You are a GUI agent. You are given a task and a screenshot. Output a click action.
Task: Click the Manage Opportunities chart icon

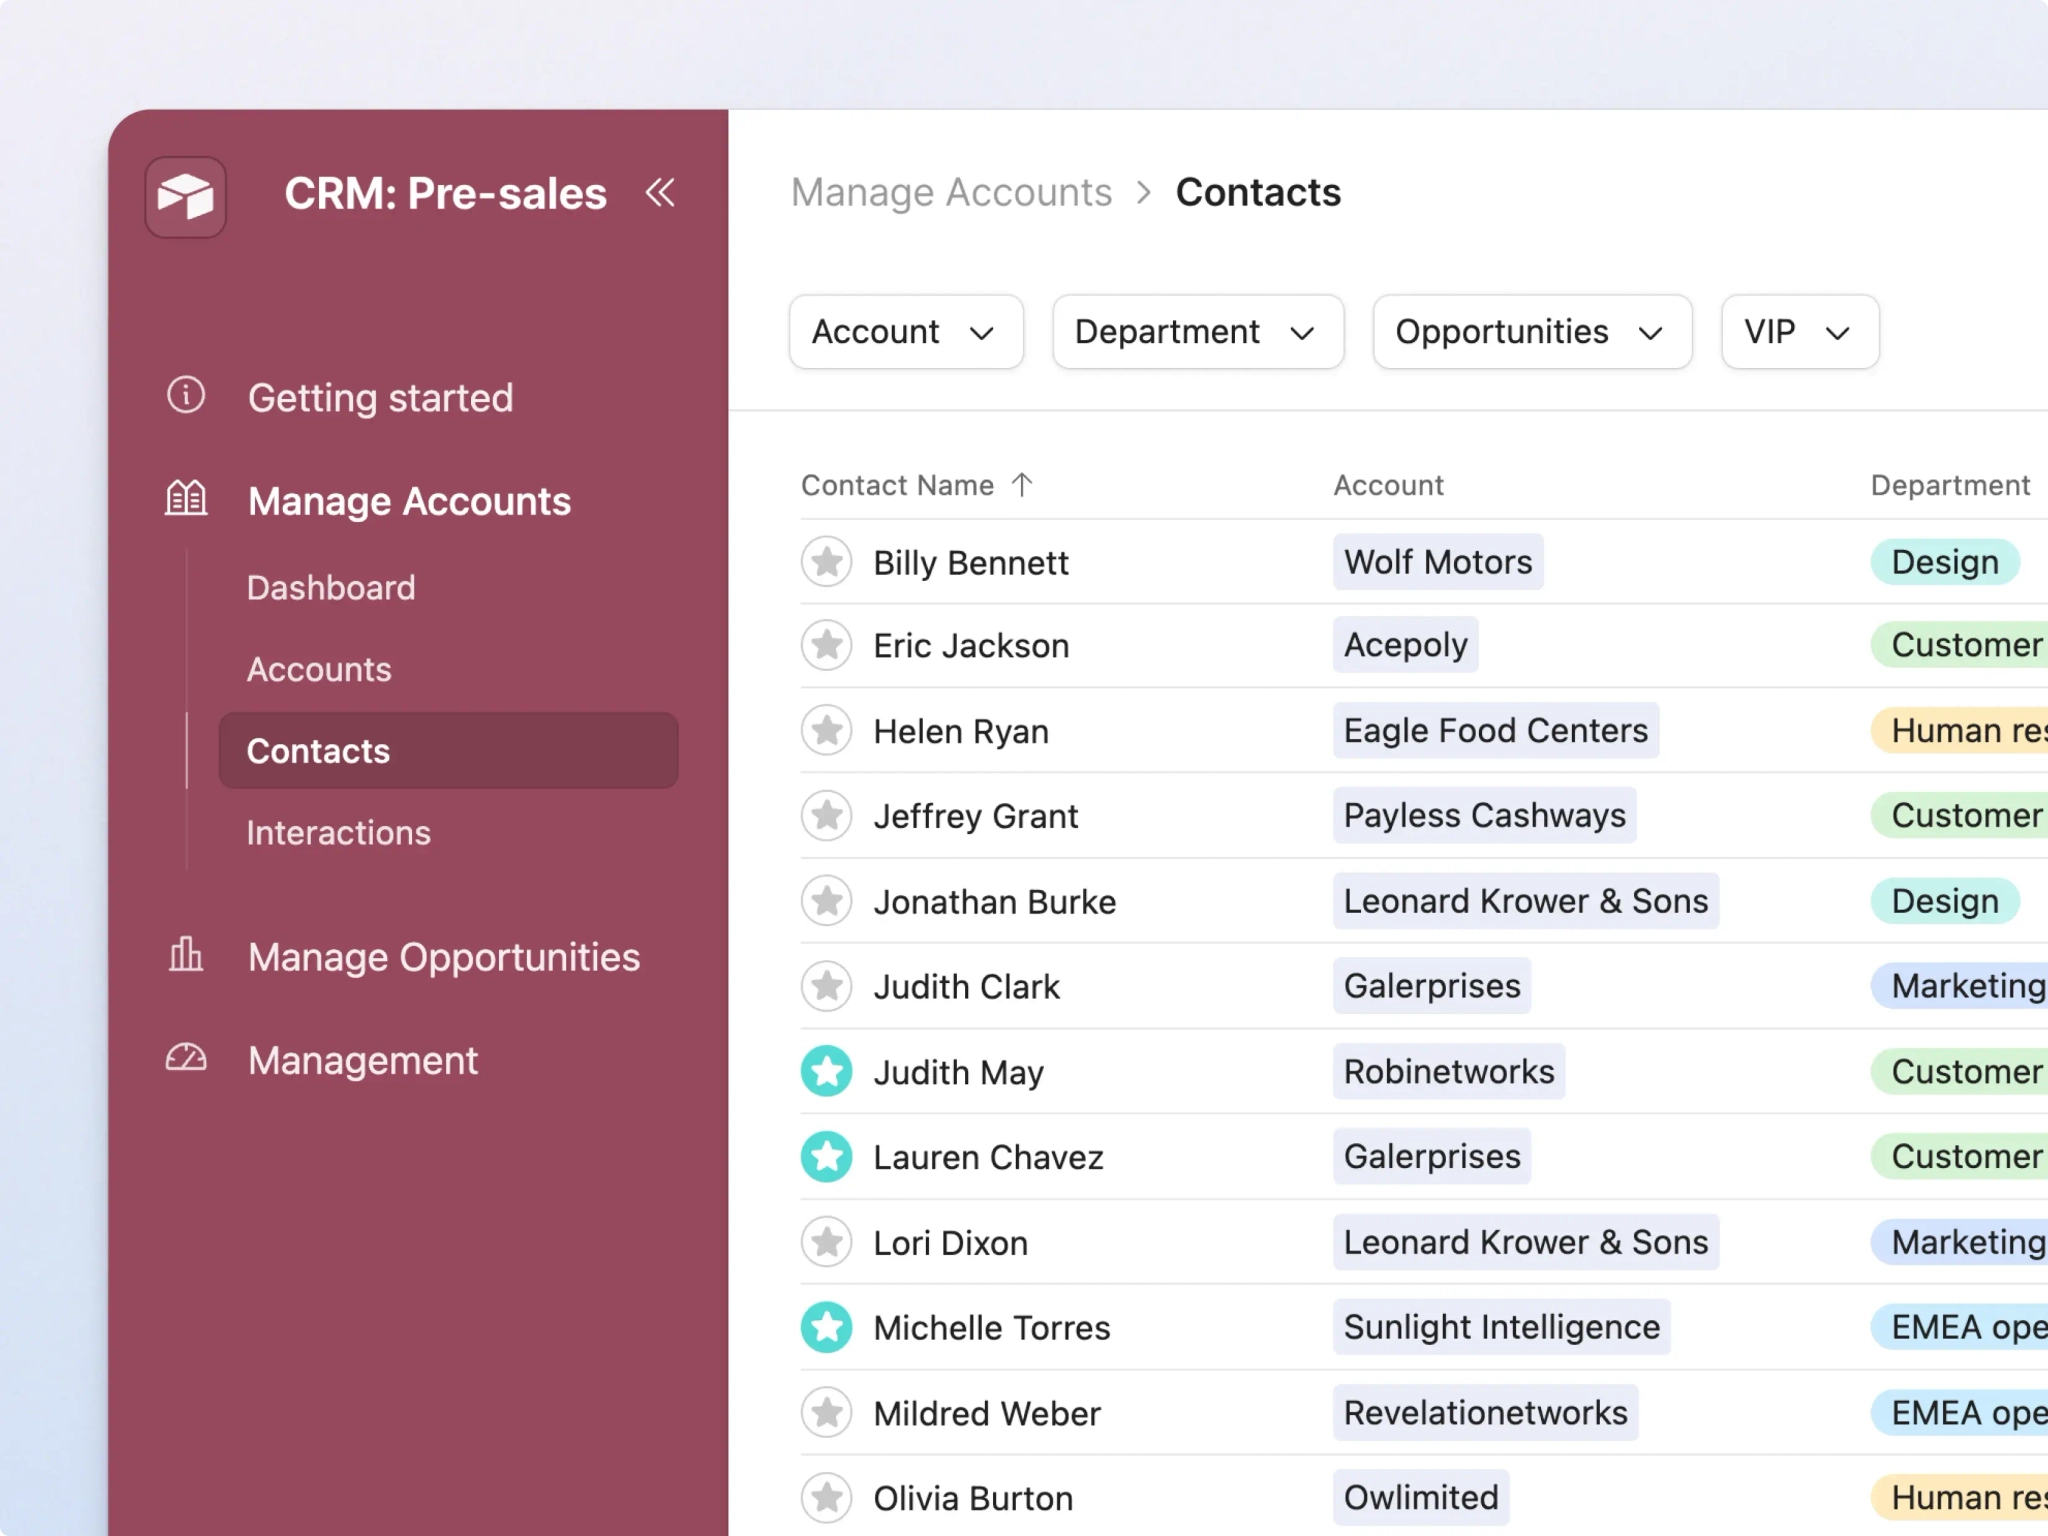185,956
